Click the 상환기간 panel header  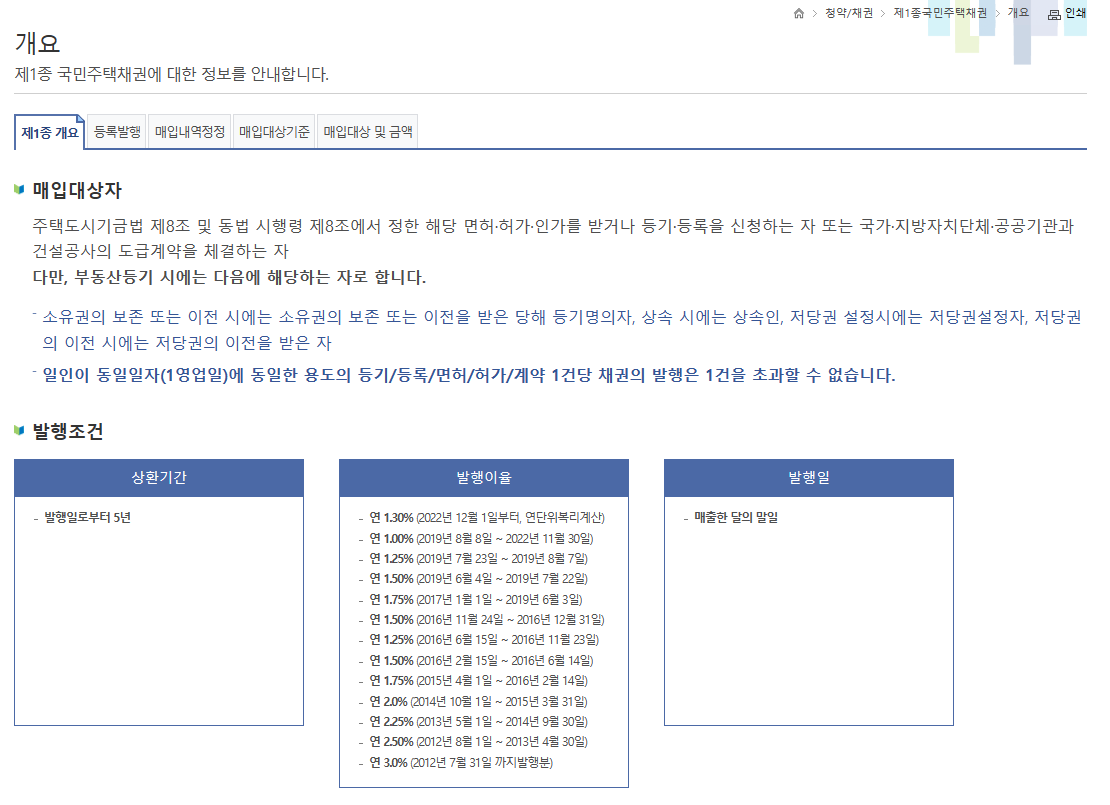click(x=159, y=477)
